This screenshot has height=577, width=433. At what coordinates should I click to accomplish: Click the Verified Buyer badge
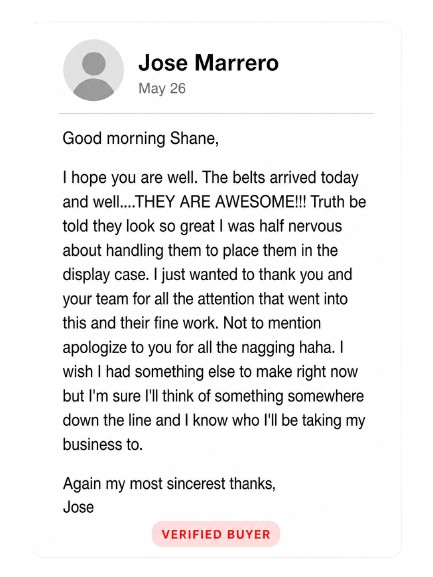coord(216,534)
